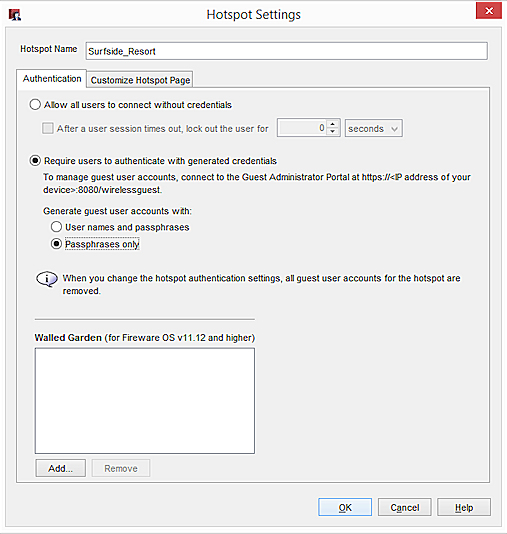Click the WatchGuard app icon in title bar
Viewport: 507px width, 534px height.
[x=15, y=15]
